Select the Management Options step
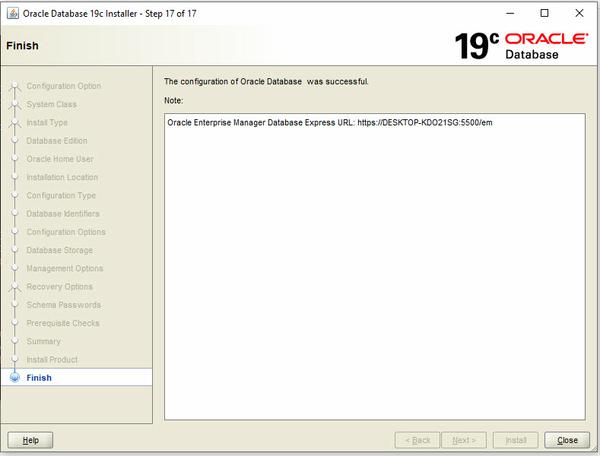This screenshot has height=456, width=600. [64, 268]
